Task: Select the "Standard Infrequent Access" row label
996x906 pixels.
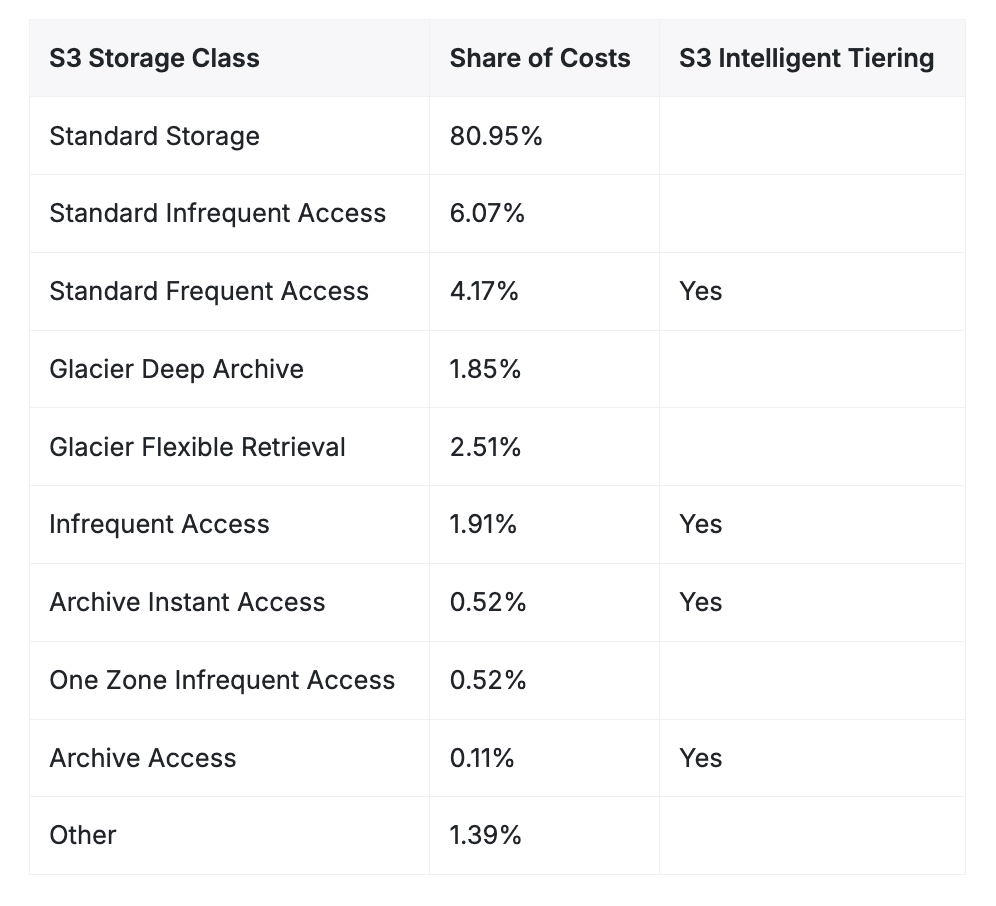Action: (x=217, y=213)
